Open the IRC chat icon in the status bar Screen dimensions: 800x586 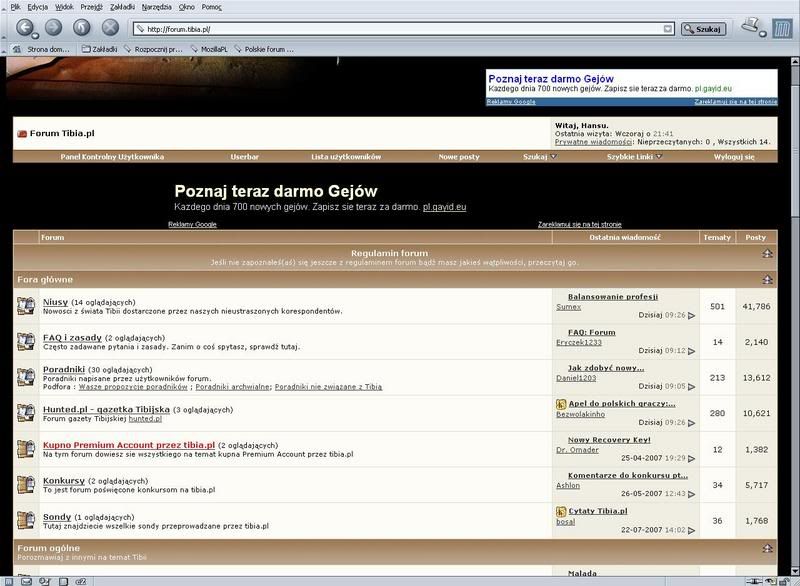click(x=81, y=581)
